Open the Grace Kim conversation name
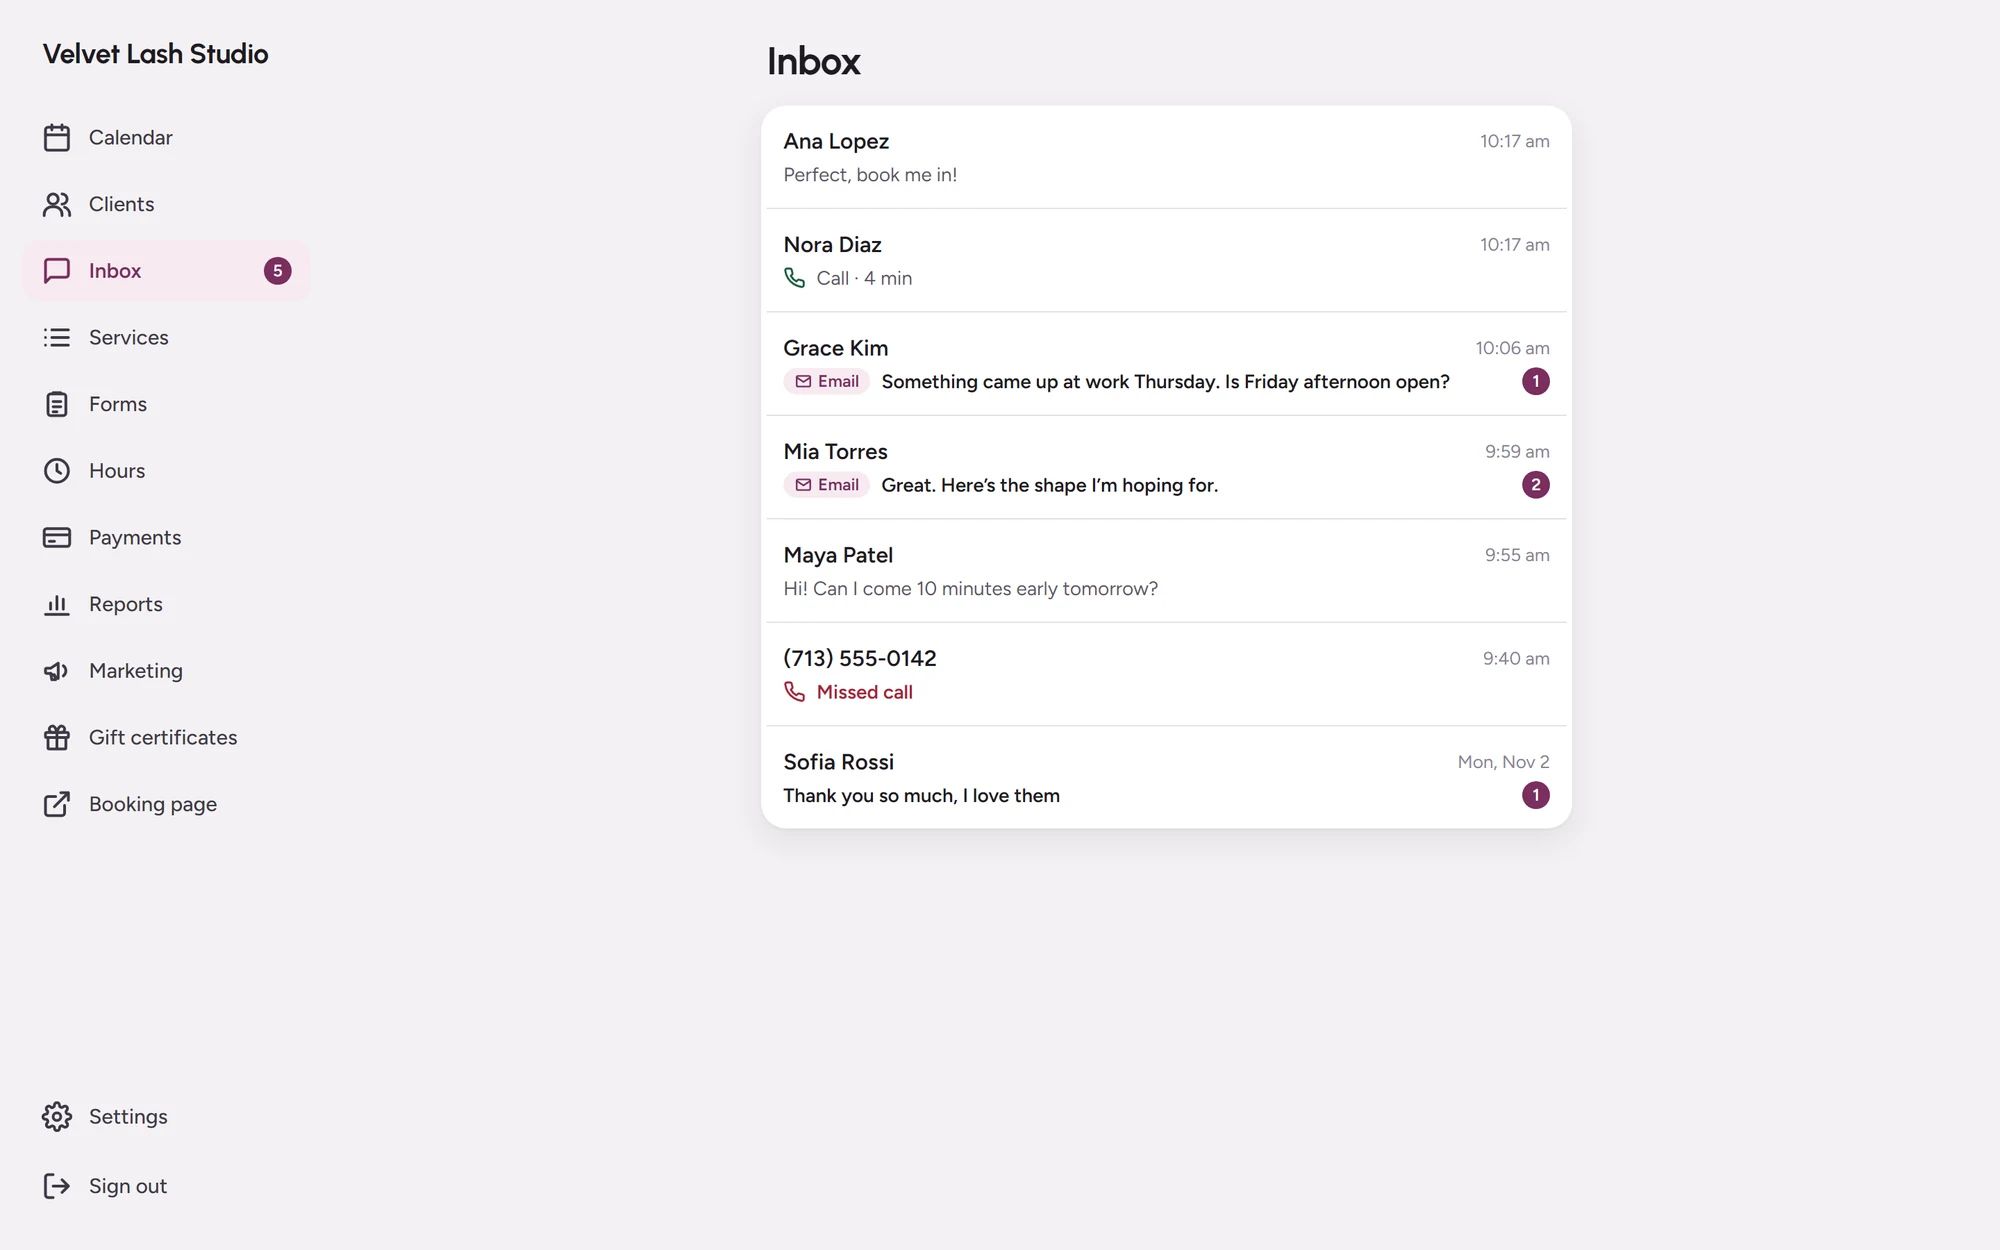 tap(835, 348)
